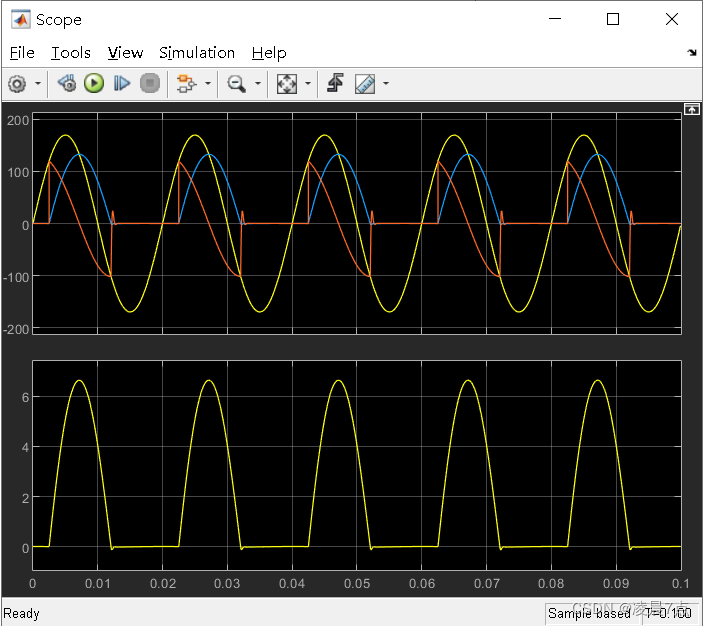Expand the axes scaling dropdown arrow
This screenshot has width=705, height=626.
[x=308, y=83]
